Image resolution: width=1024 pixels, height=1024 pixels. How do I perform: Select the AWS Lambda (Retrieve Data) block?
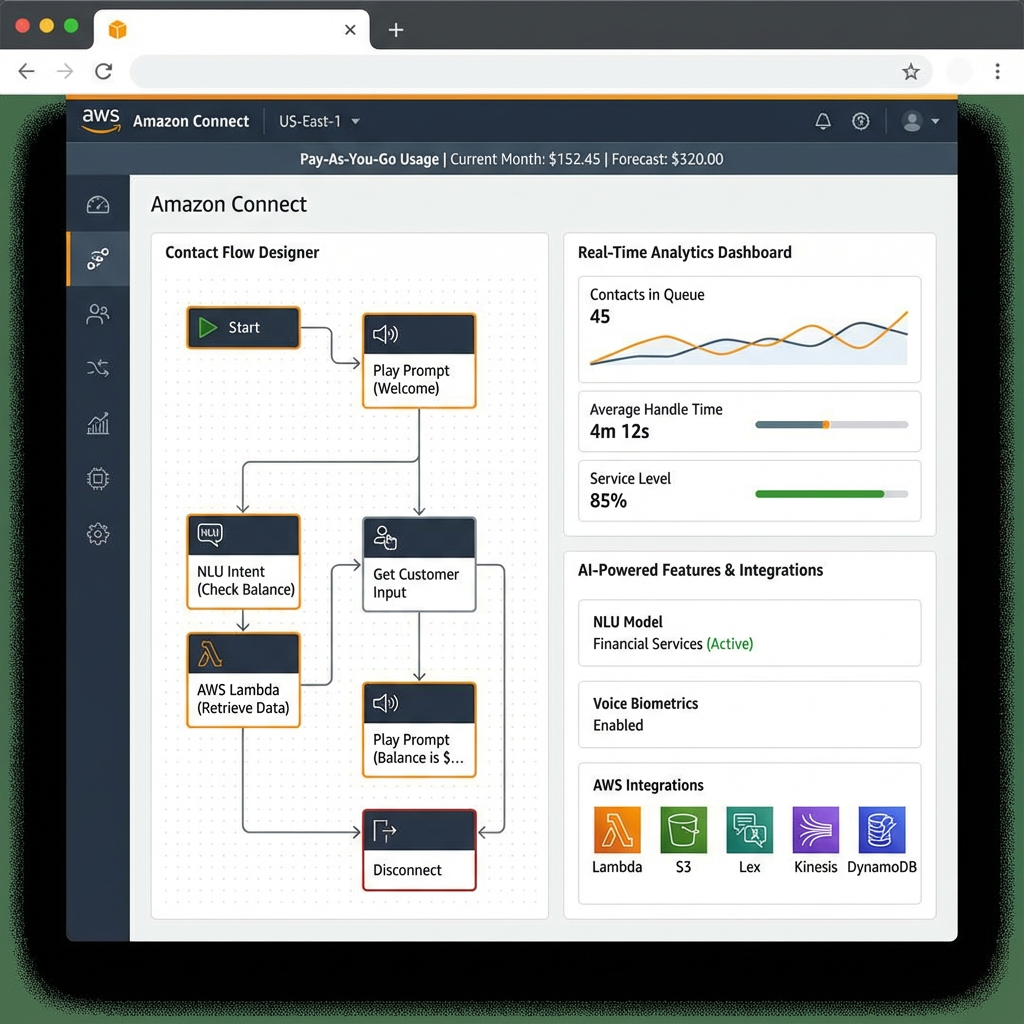coord(244,680)
